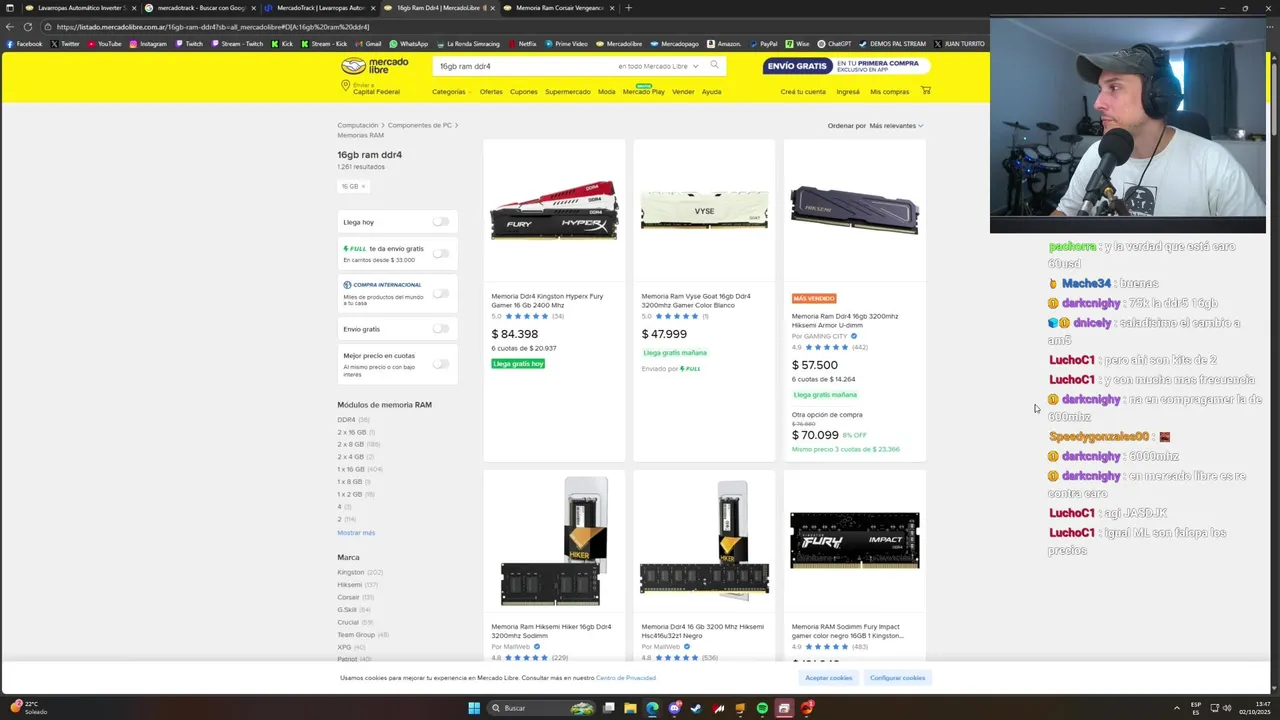The image size is (1280, 720).
Task: Expand RAM modules list via Mostrar más
Action: tap(356, 533)
